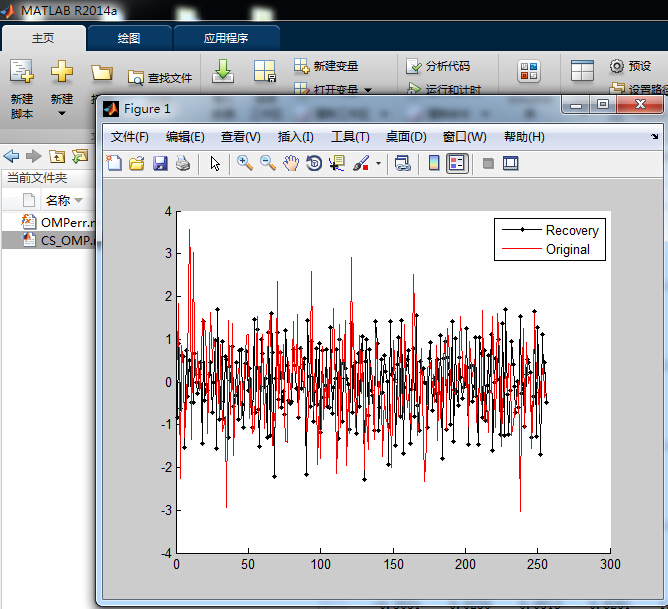Go up one folder level icon
The image size is (668, 609).
pyautogui.click(x=57, y=156)
